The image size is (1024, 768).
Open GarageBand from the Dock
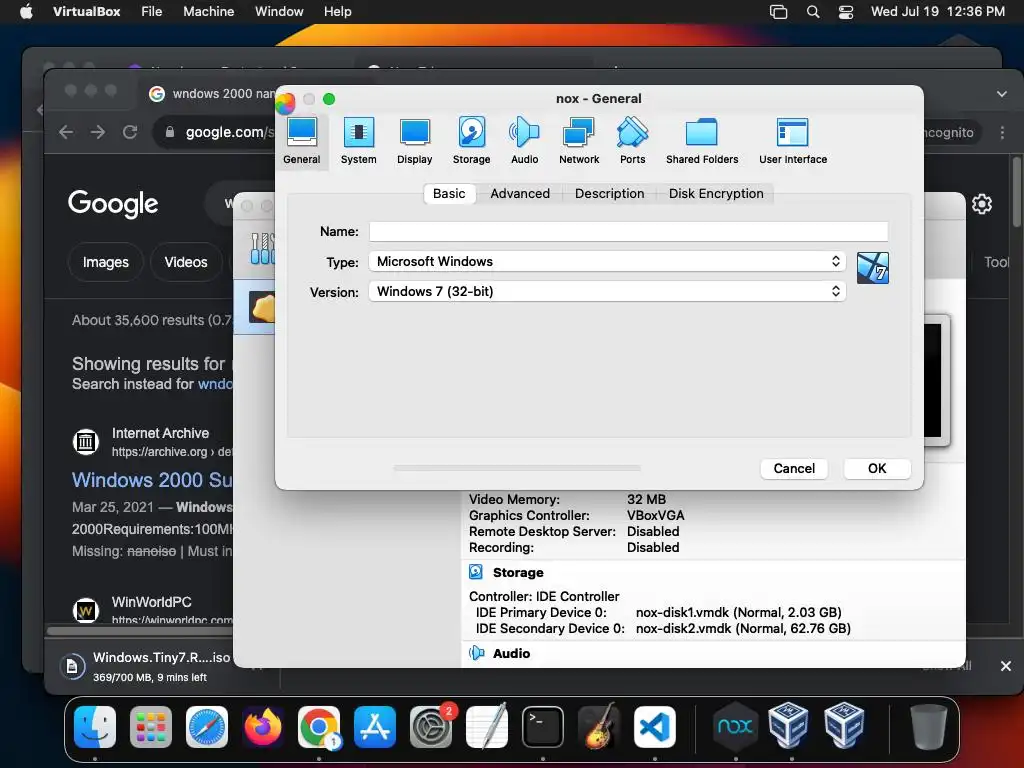point(599,727)
